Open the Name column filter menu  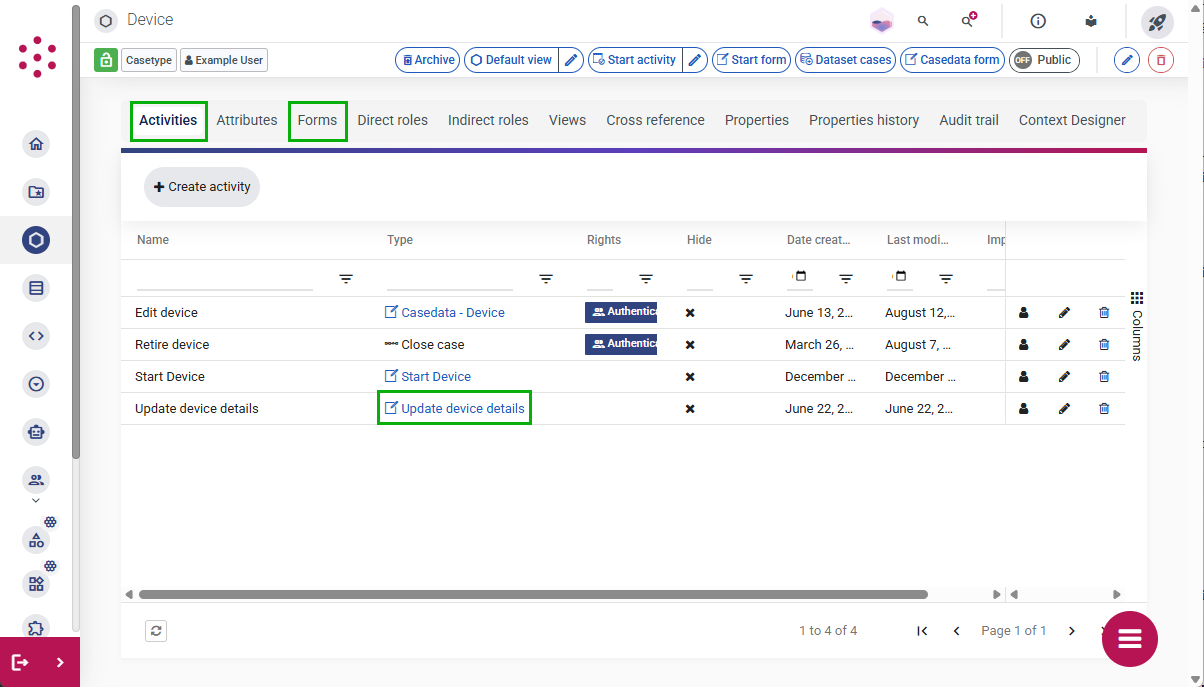[346, 279]
